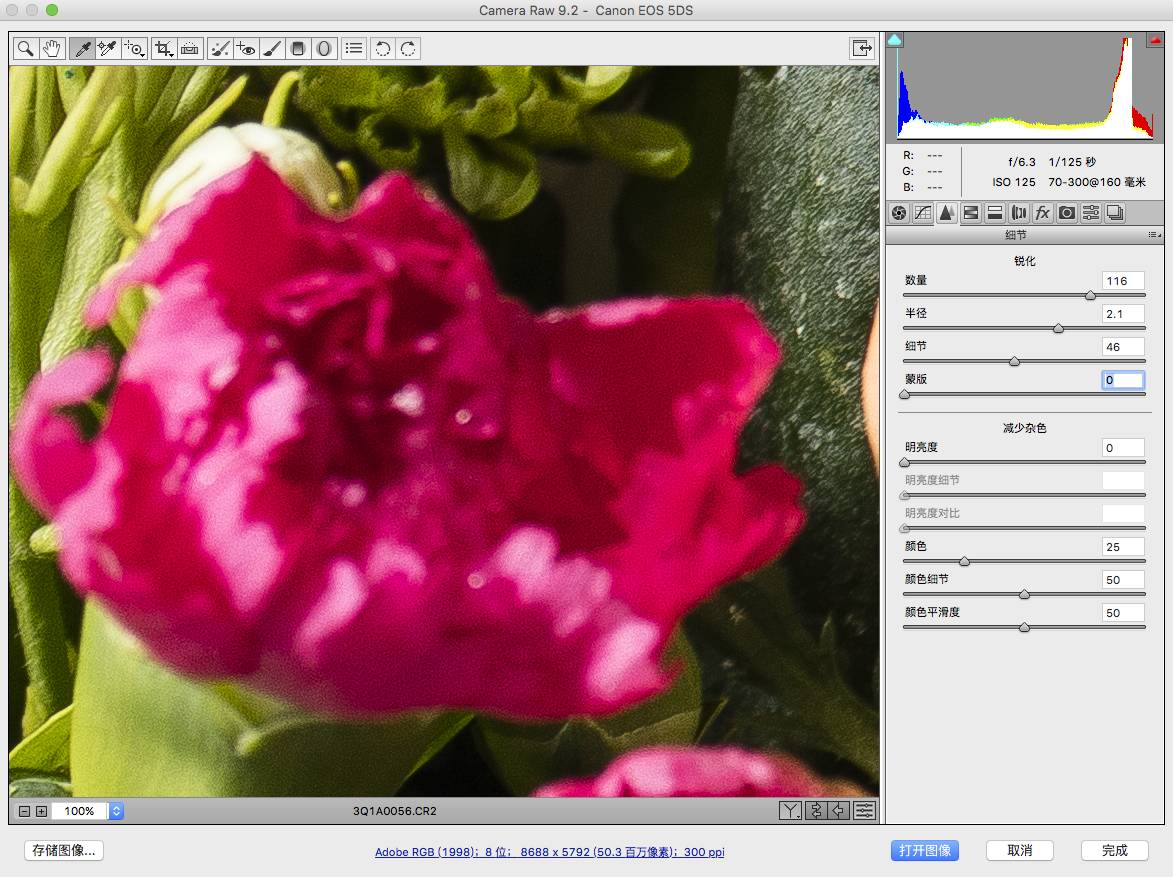Click the 颜色平滑度 value field
The height and width of the screenshot is (877, 1173).
tap(1123, 612)
